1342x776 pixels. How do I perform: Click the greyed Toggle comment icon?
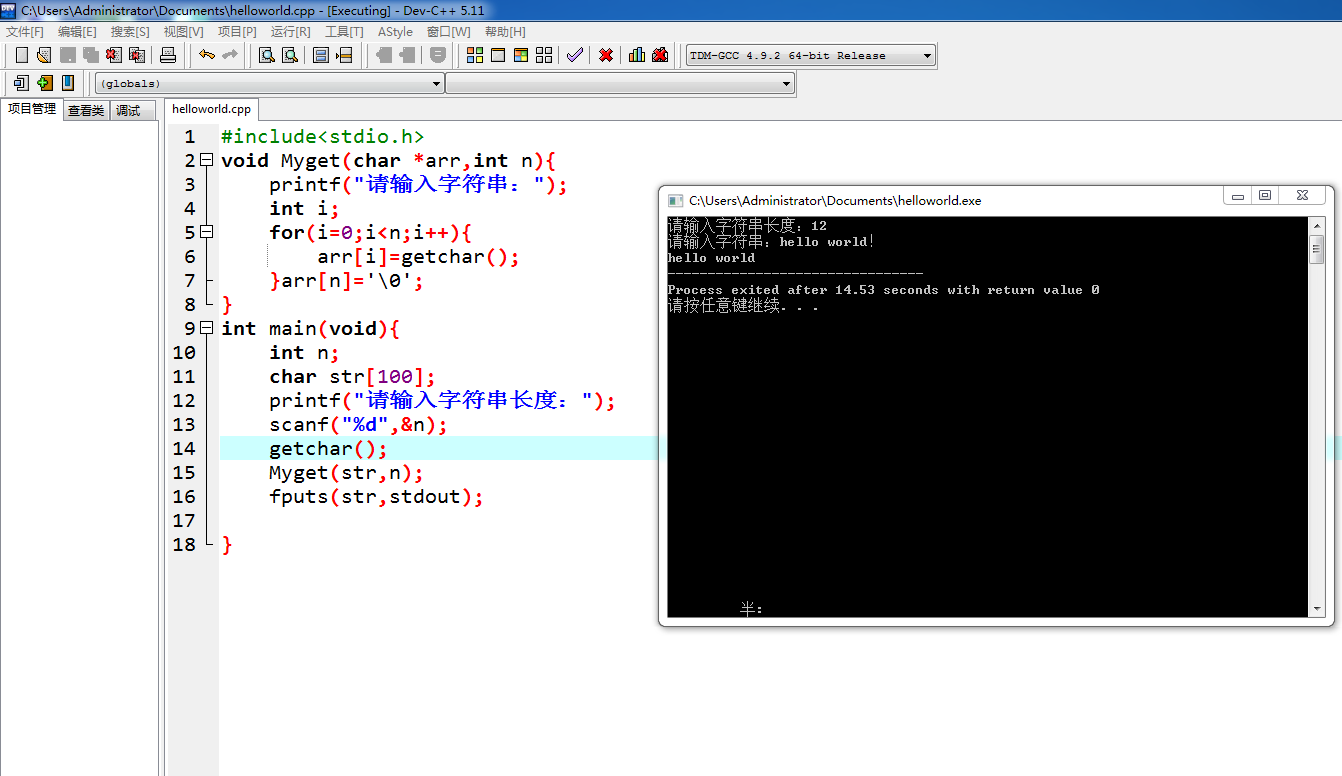tap(437, 55)
